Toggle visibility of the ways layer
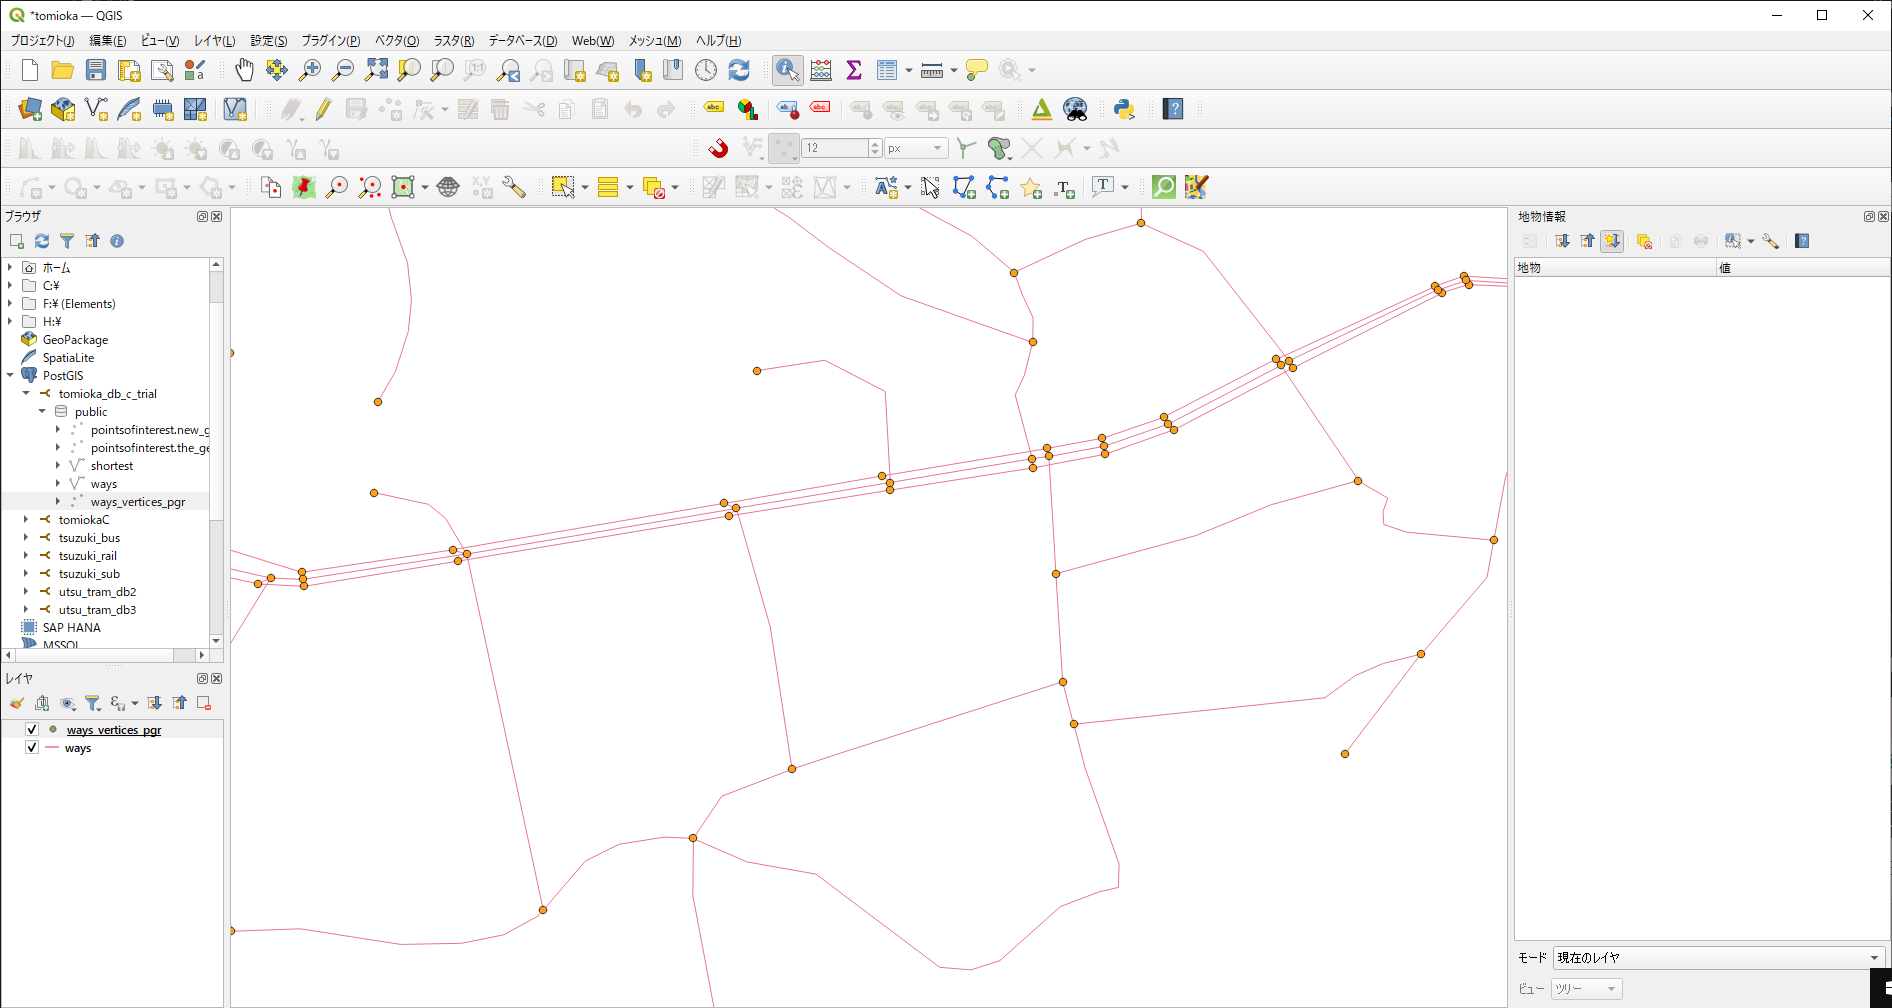The height and width of the screenshot is (1008, 1892). (32, 748)
